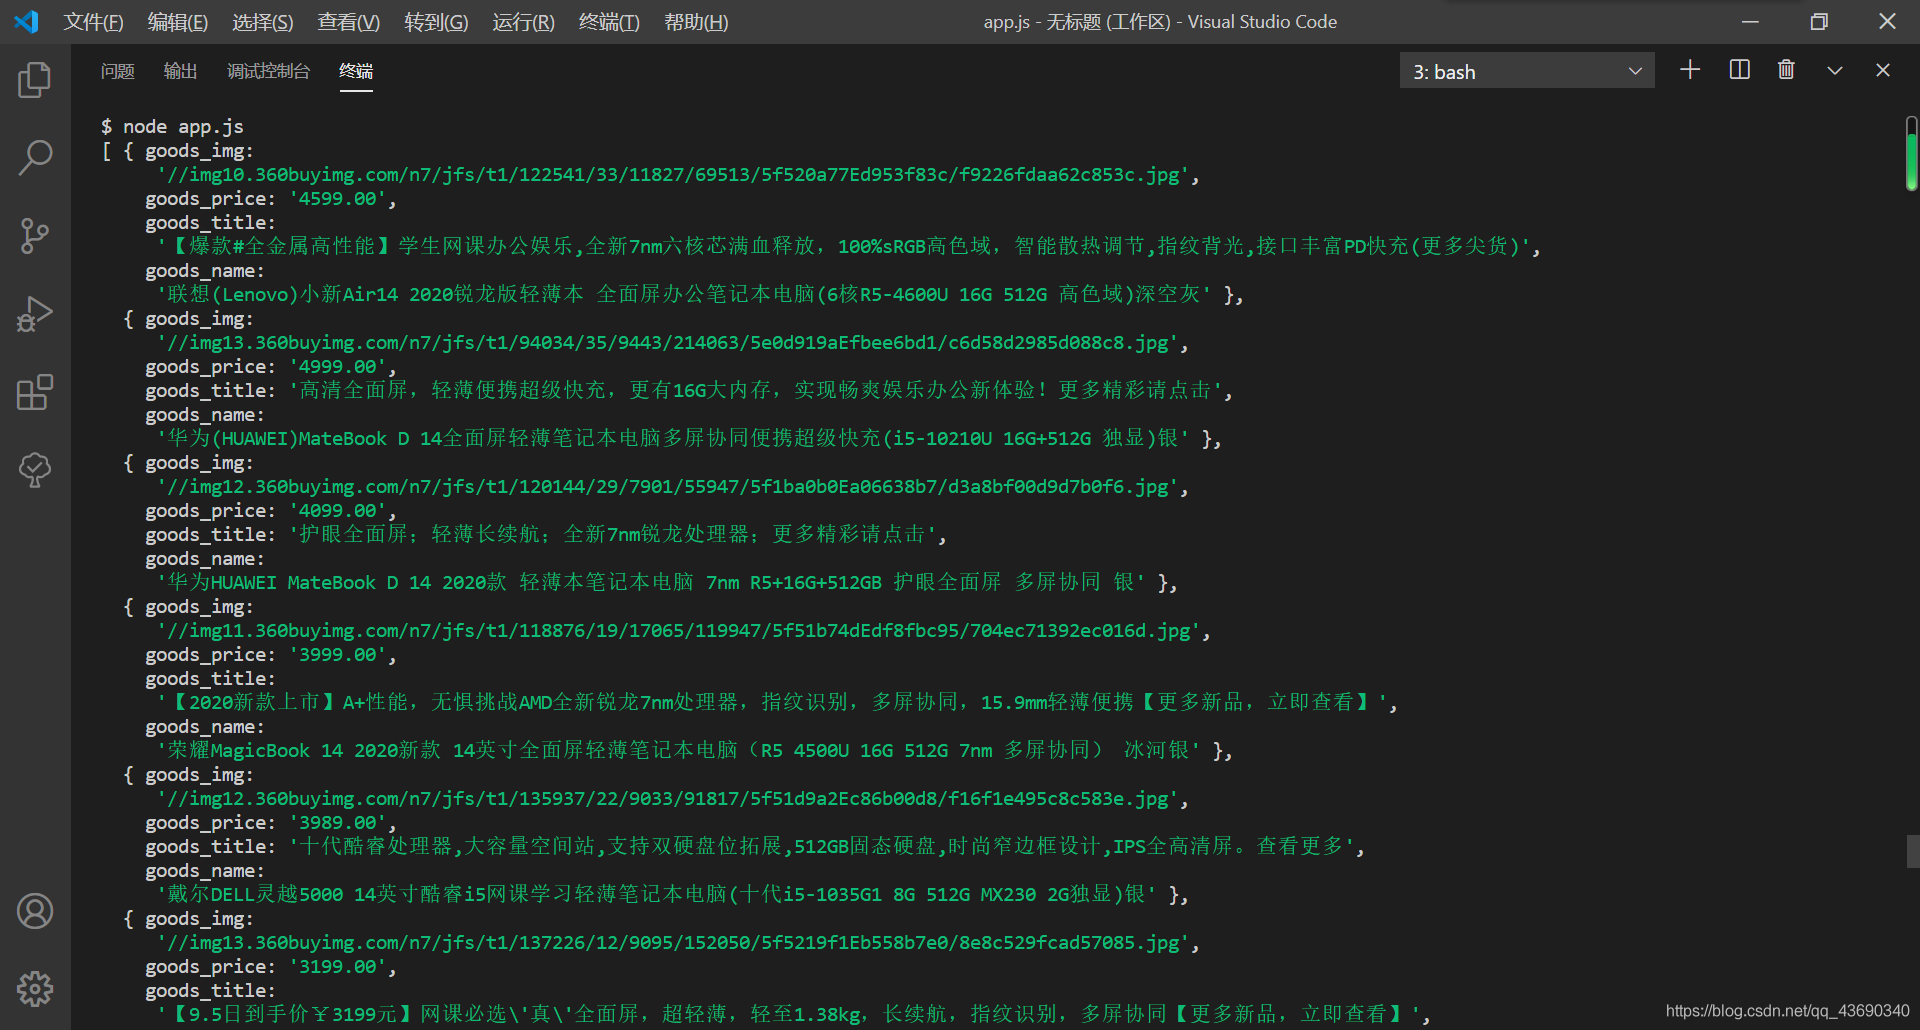Open the 帮助(H) menu
Screen dimensions: 1920x1030
tap(696, 22)
